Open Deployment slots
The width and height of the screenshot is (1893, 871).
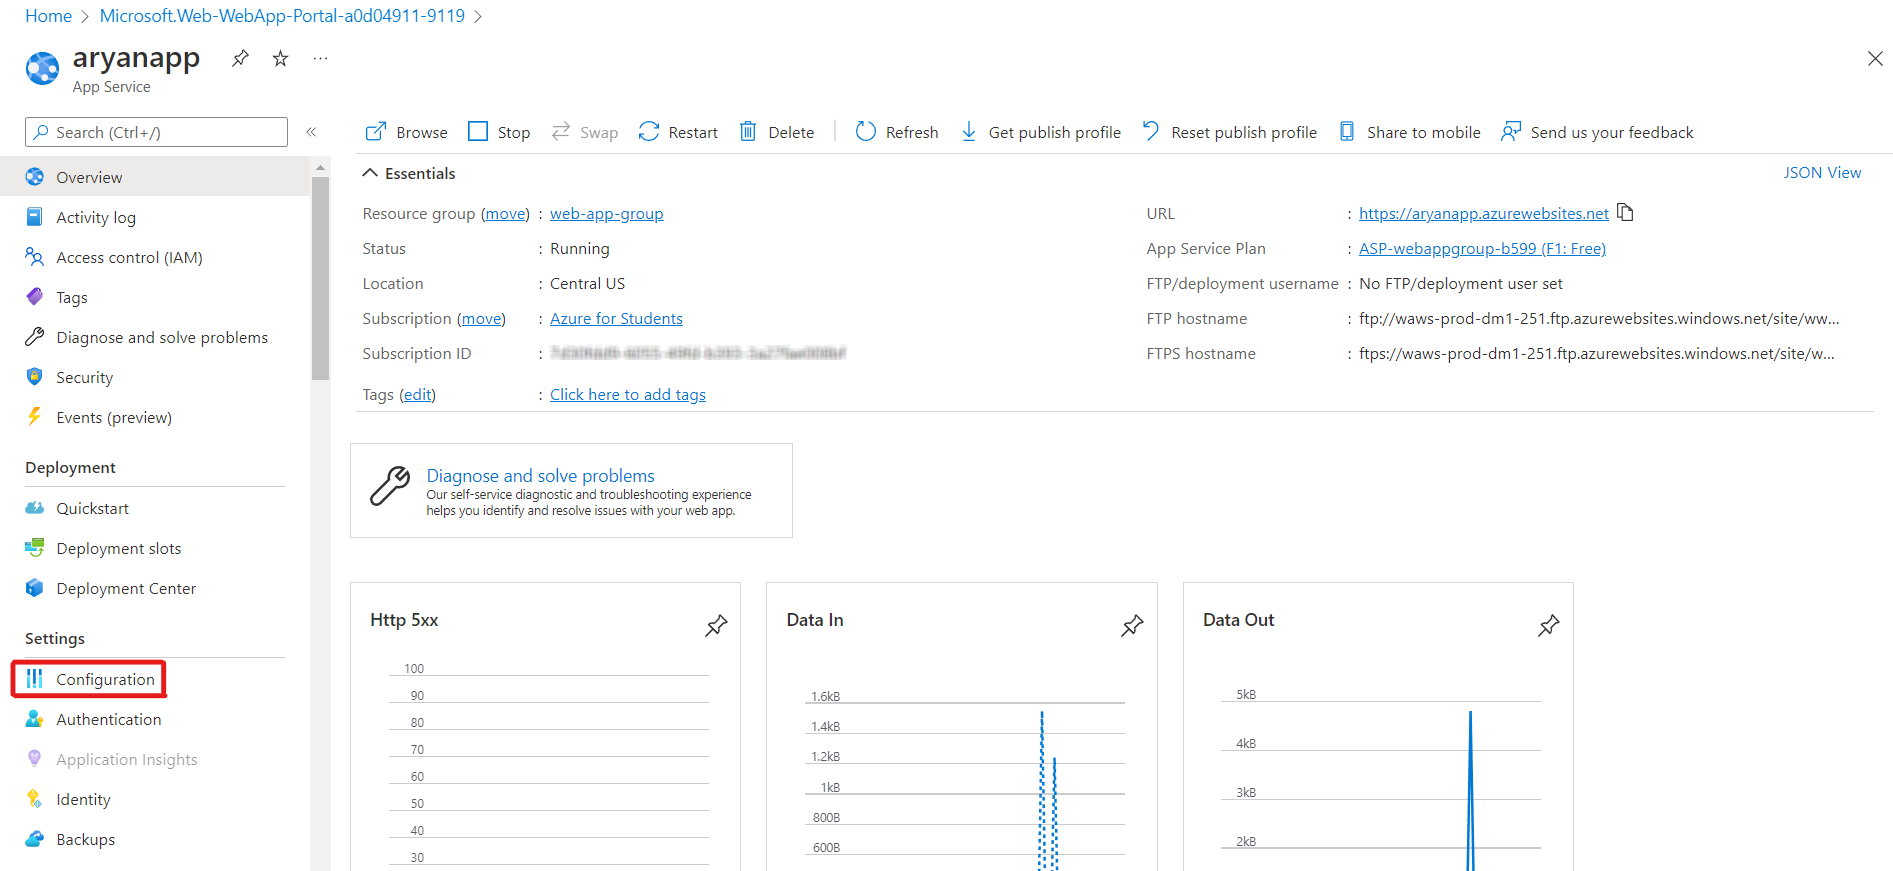click(155, 548)
